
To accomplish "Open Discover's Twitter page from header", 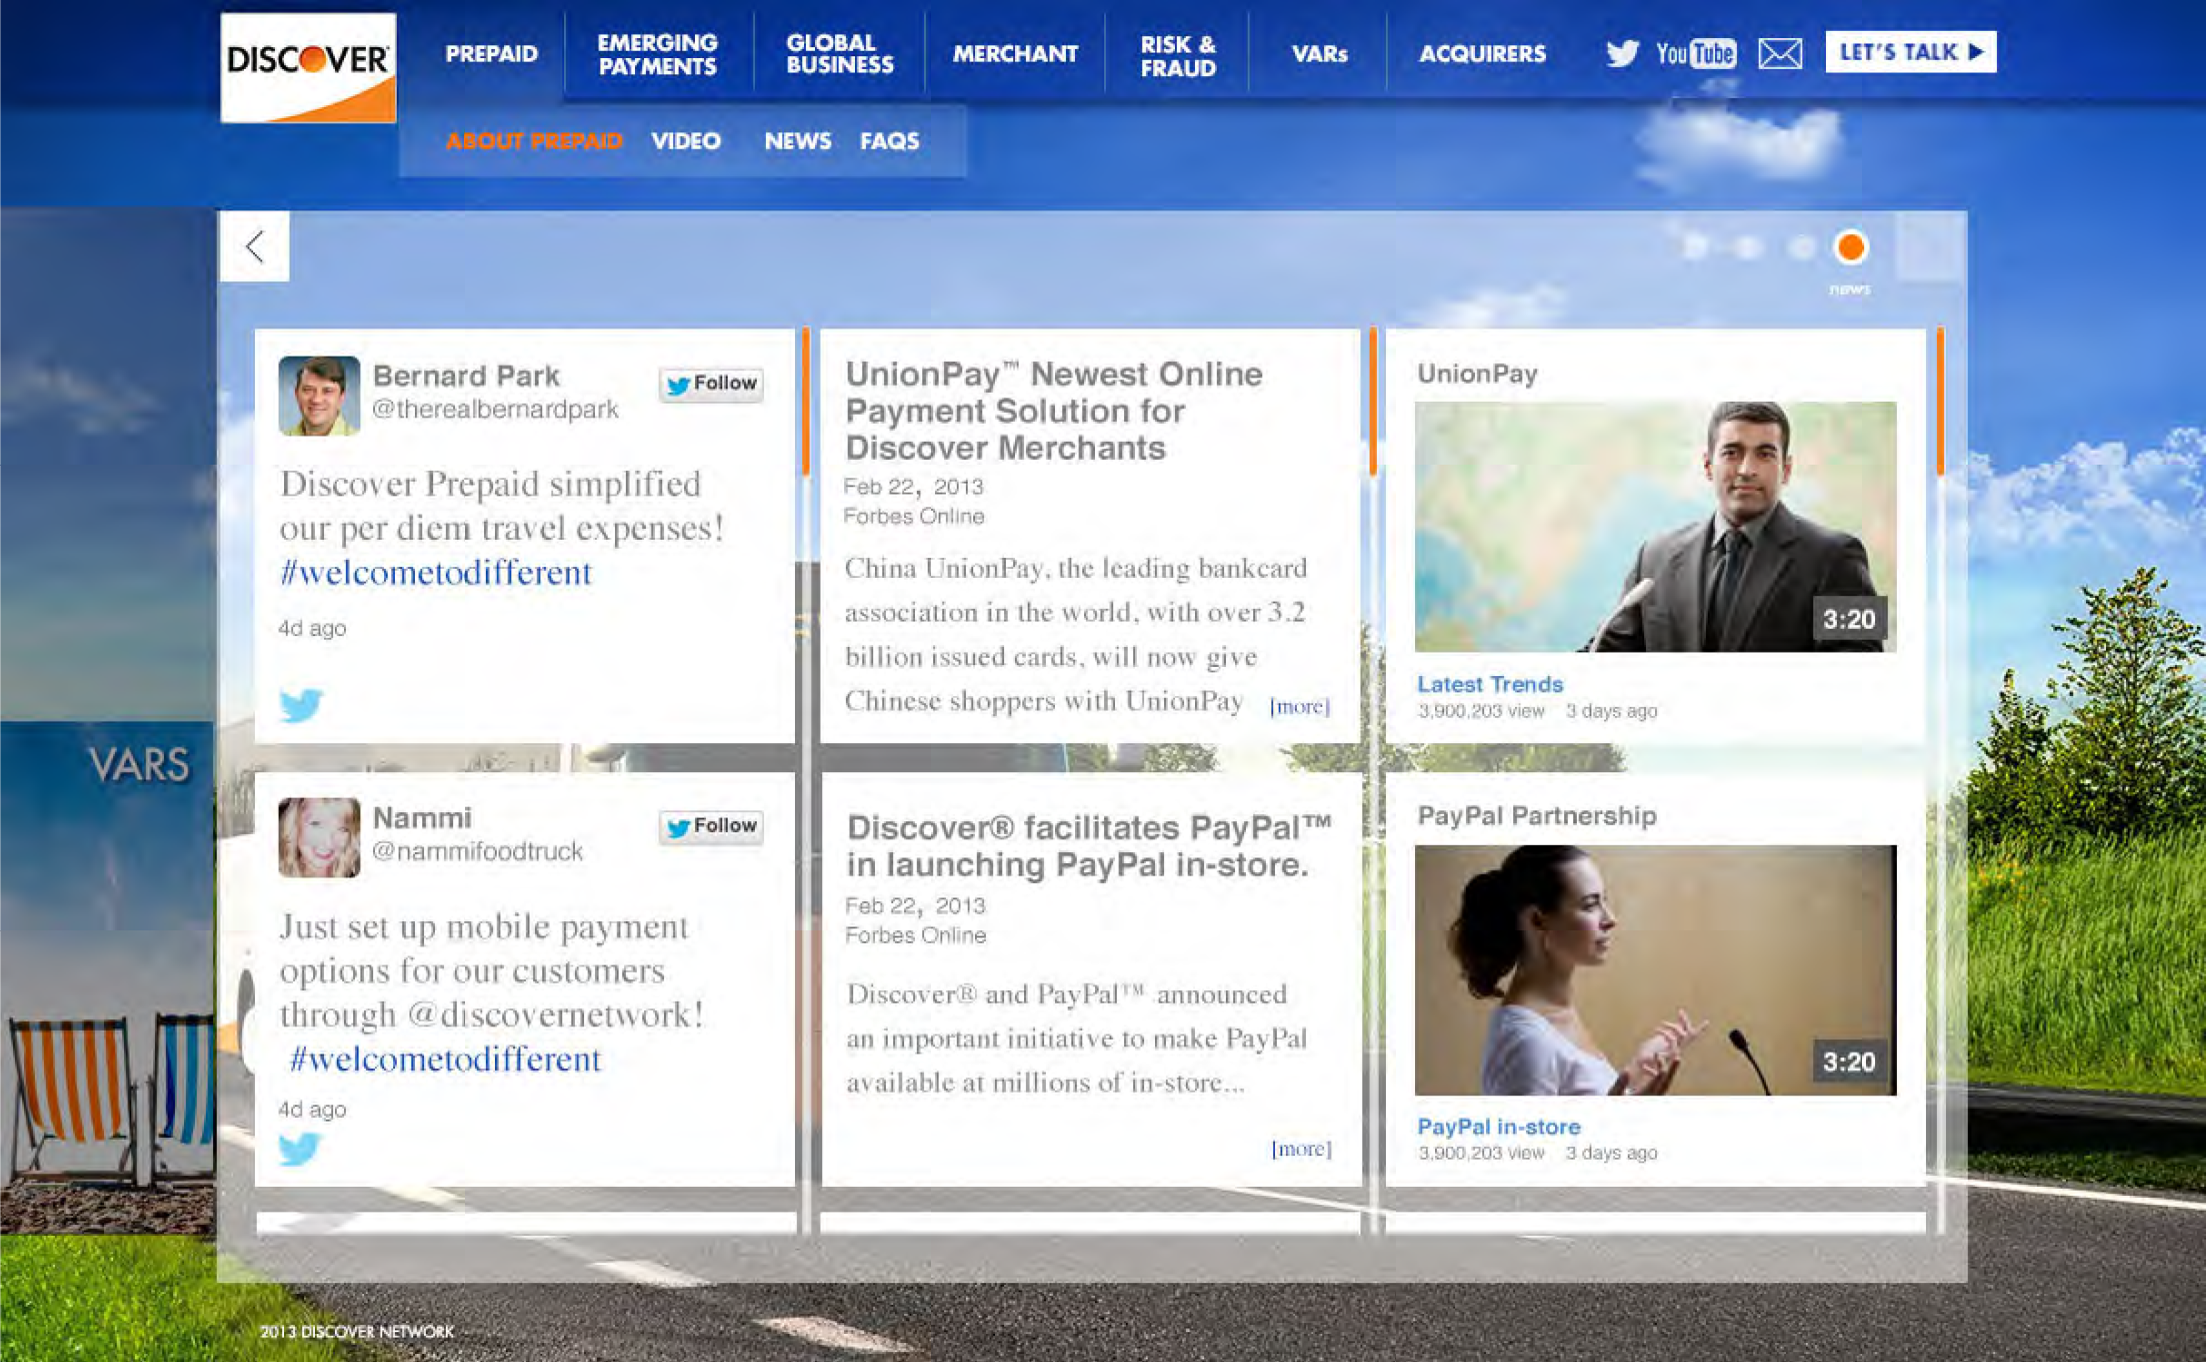I will [1622, 52].
